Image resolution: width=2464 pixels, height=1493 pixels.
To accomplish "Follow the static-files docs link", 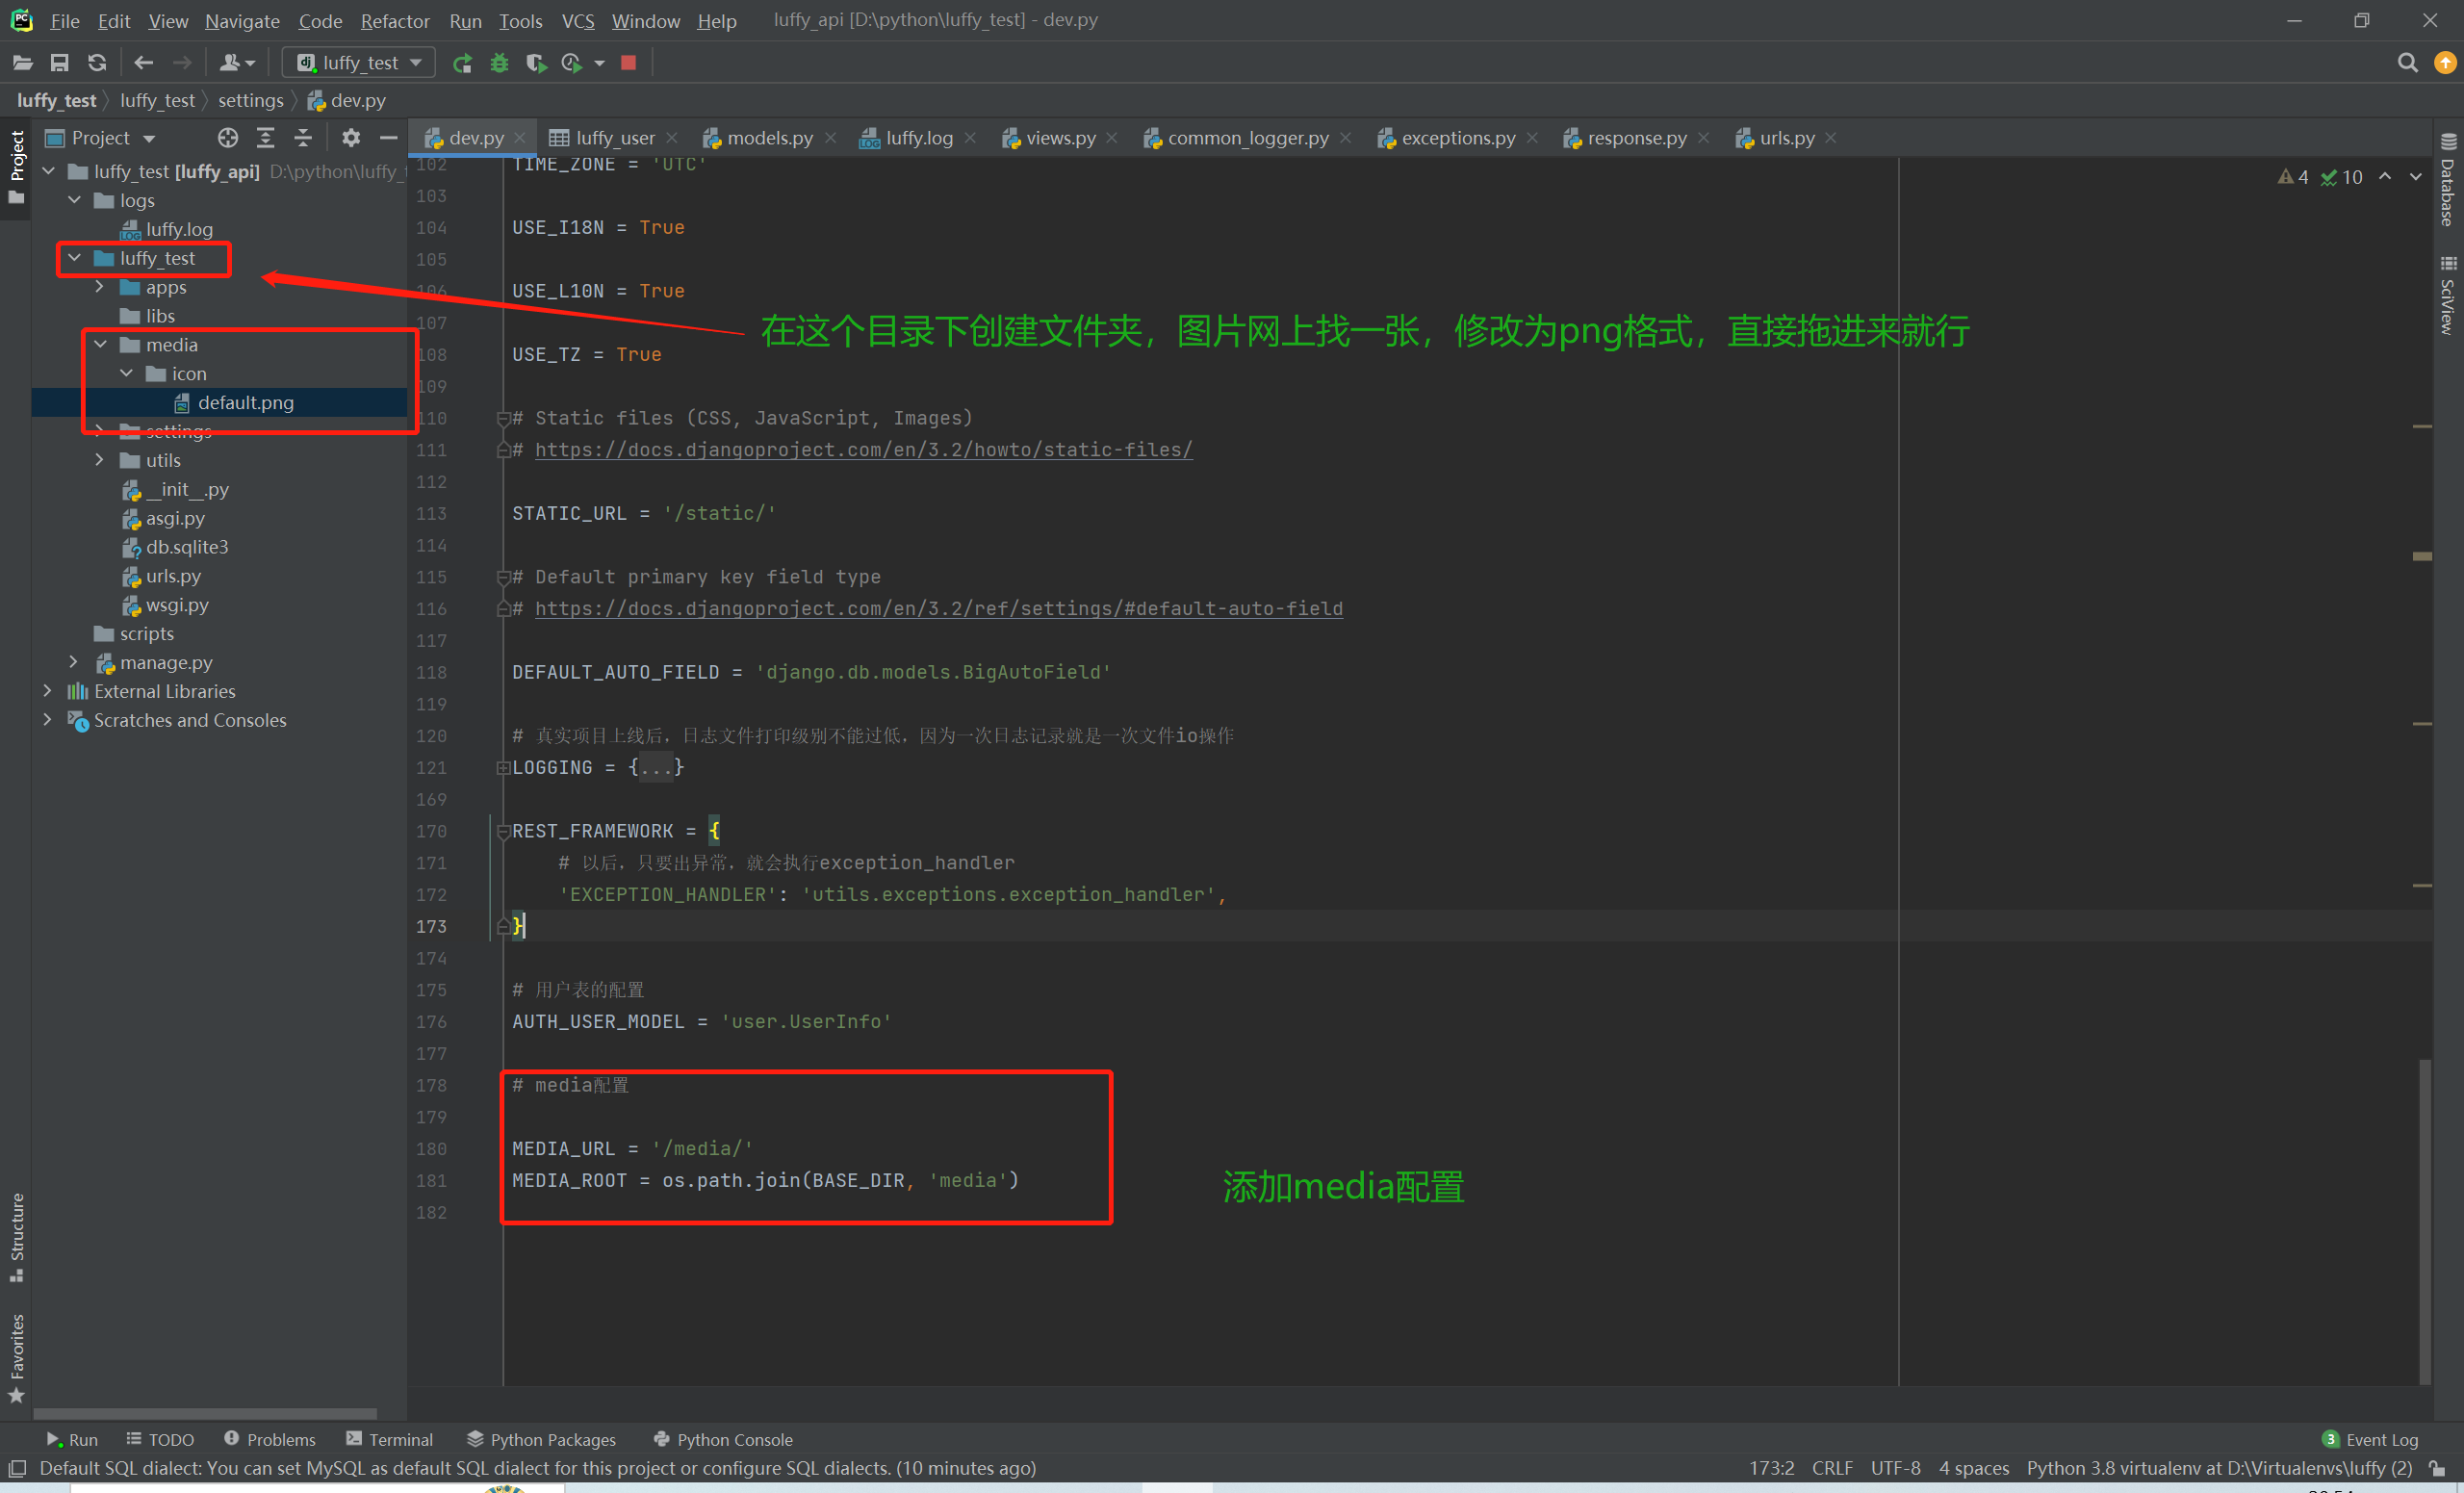I will (863, 450).
